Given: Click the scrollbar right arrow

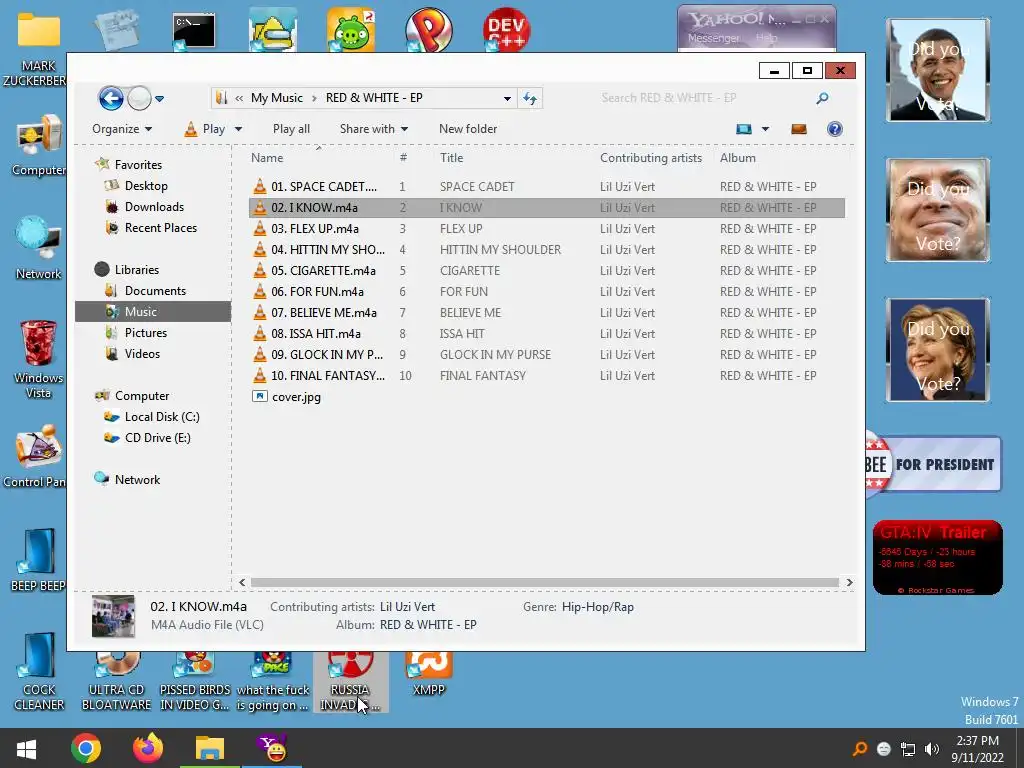Looking at the screenshot, I should (x=849, y=582).
